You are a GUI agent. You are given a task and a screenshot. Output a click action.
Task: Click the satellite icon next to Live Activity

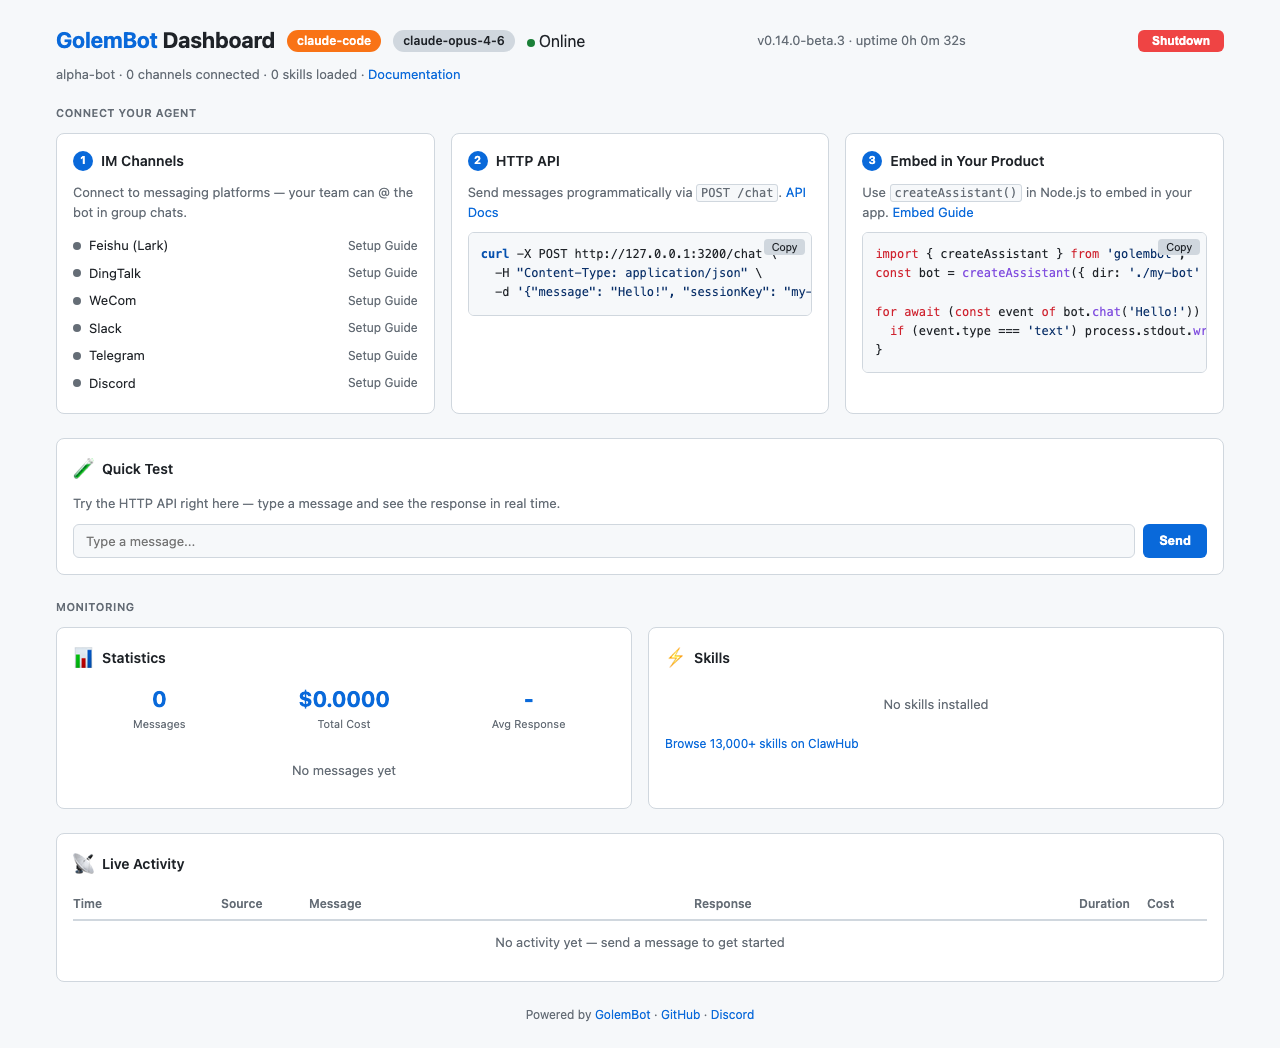(x=83, y=863)
